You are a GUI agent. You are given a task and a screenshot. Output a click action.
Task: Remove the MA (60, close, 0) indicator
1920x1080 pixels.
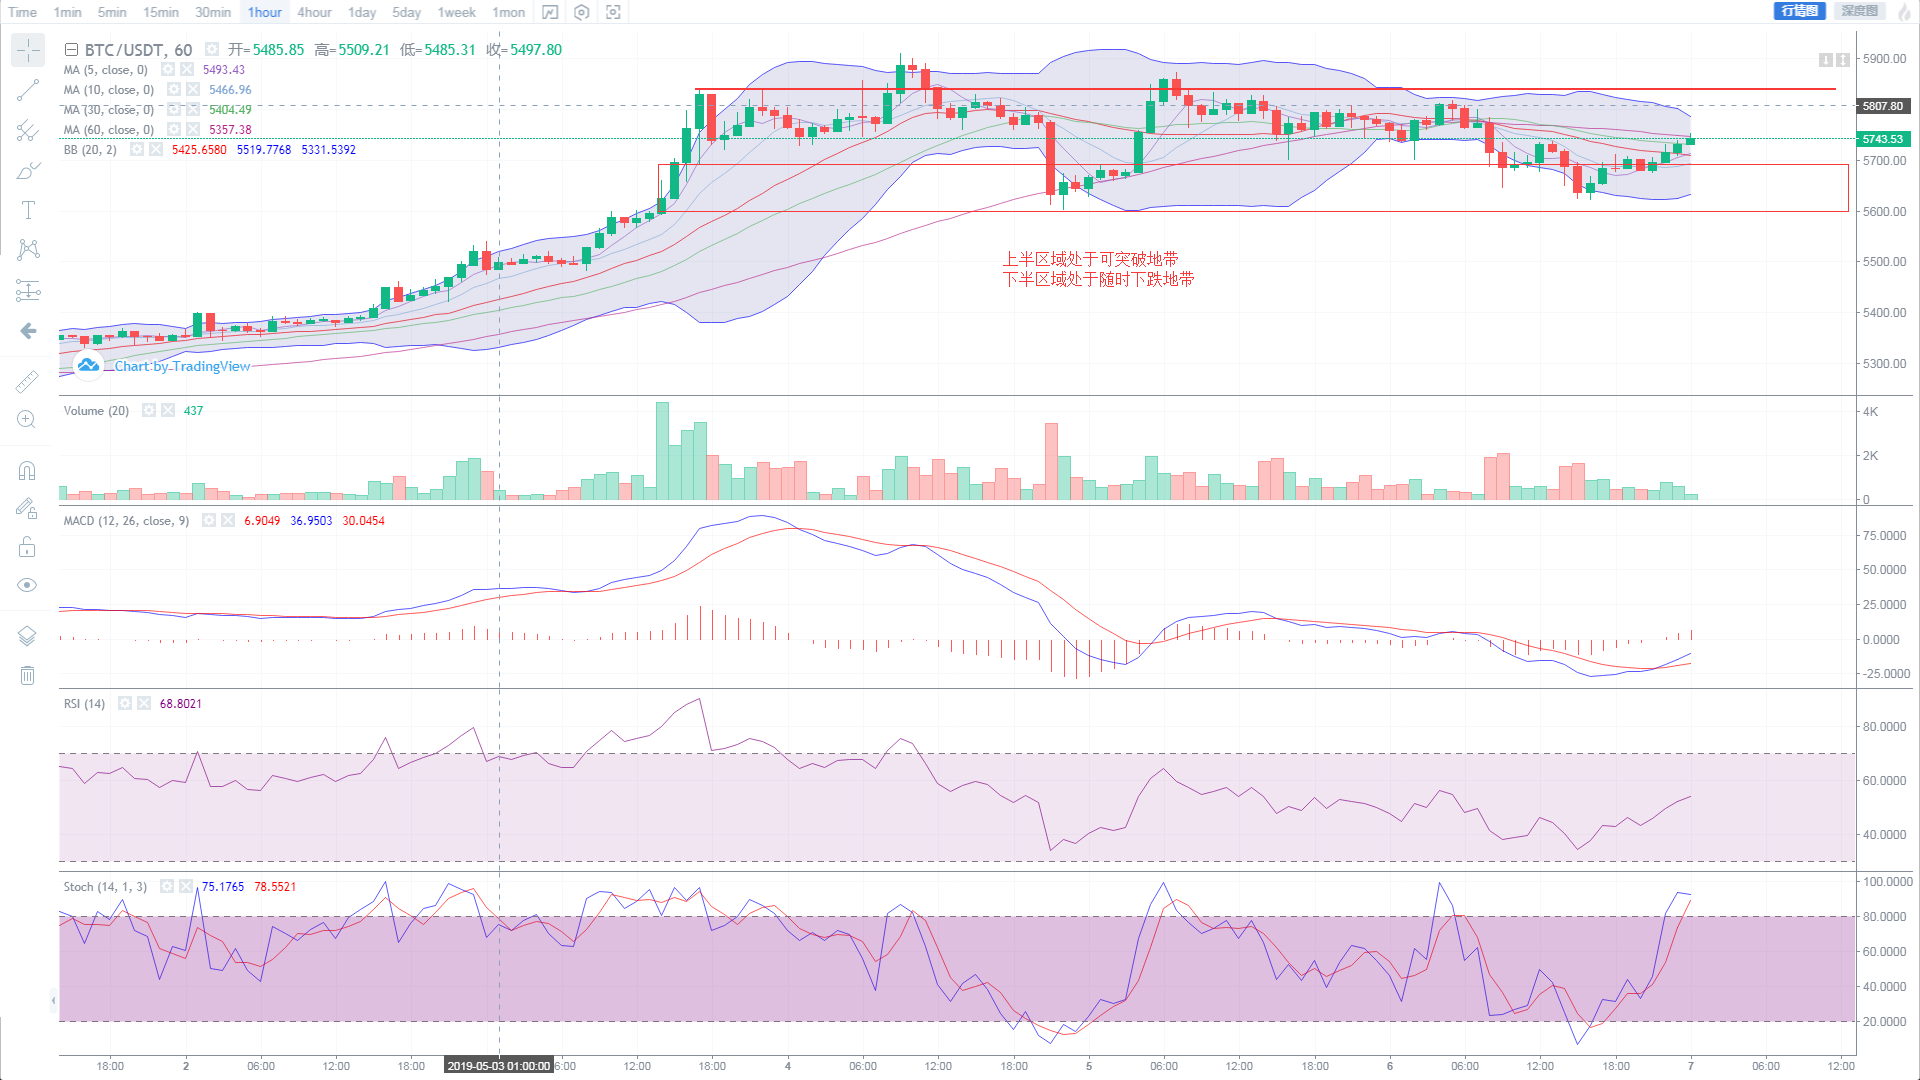(x=193, y=130)
